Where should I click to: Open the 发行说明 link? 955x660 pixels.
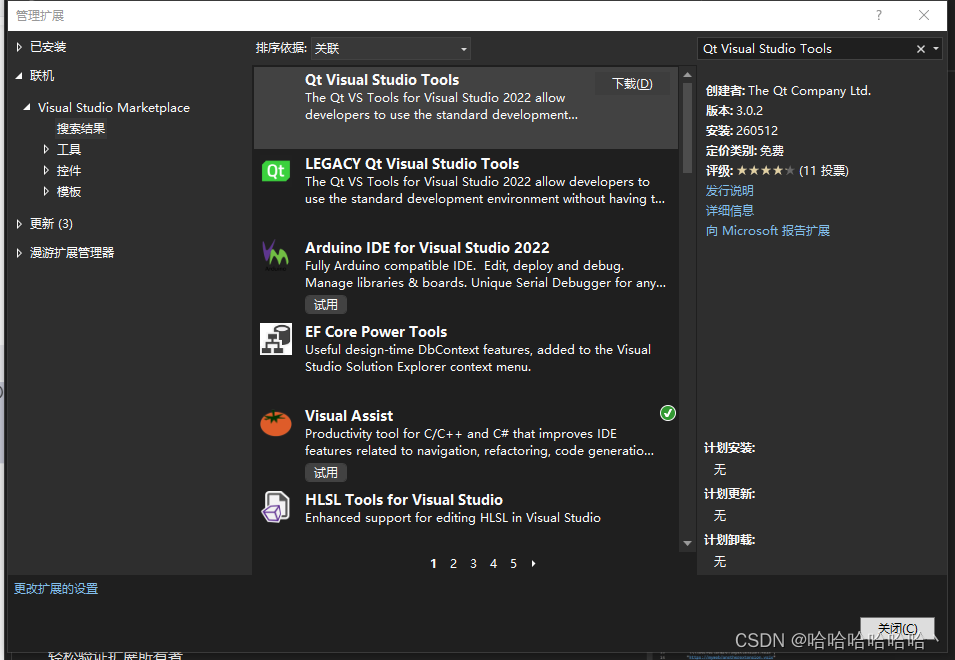tap(730, 191)
